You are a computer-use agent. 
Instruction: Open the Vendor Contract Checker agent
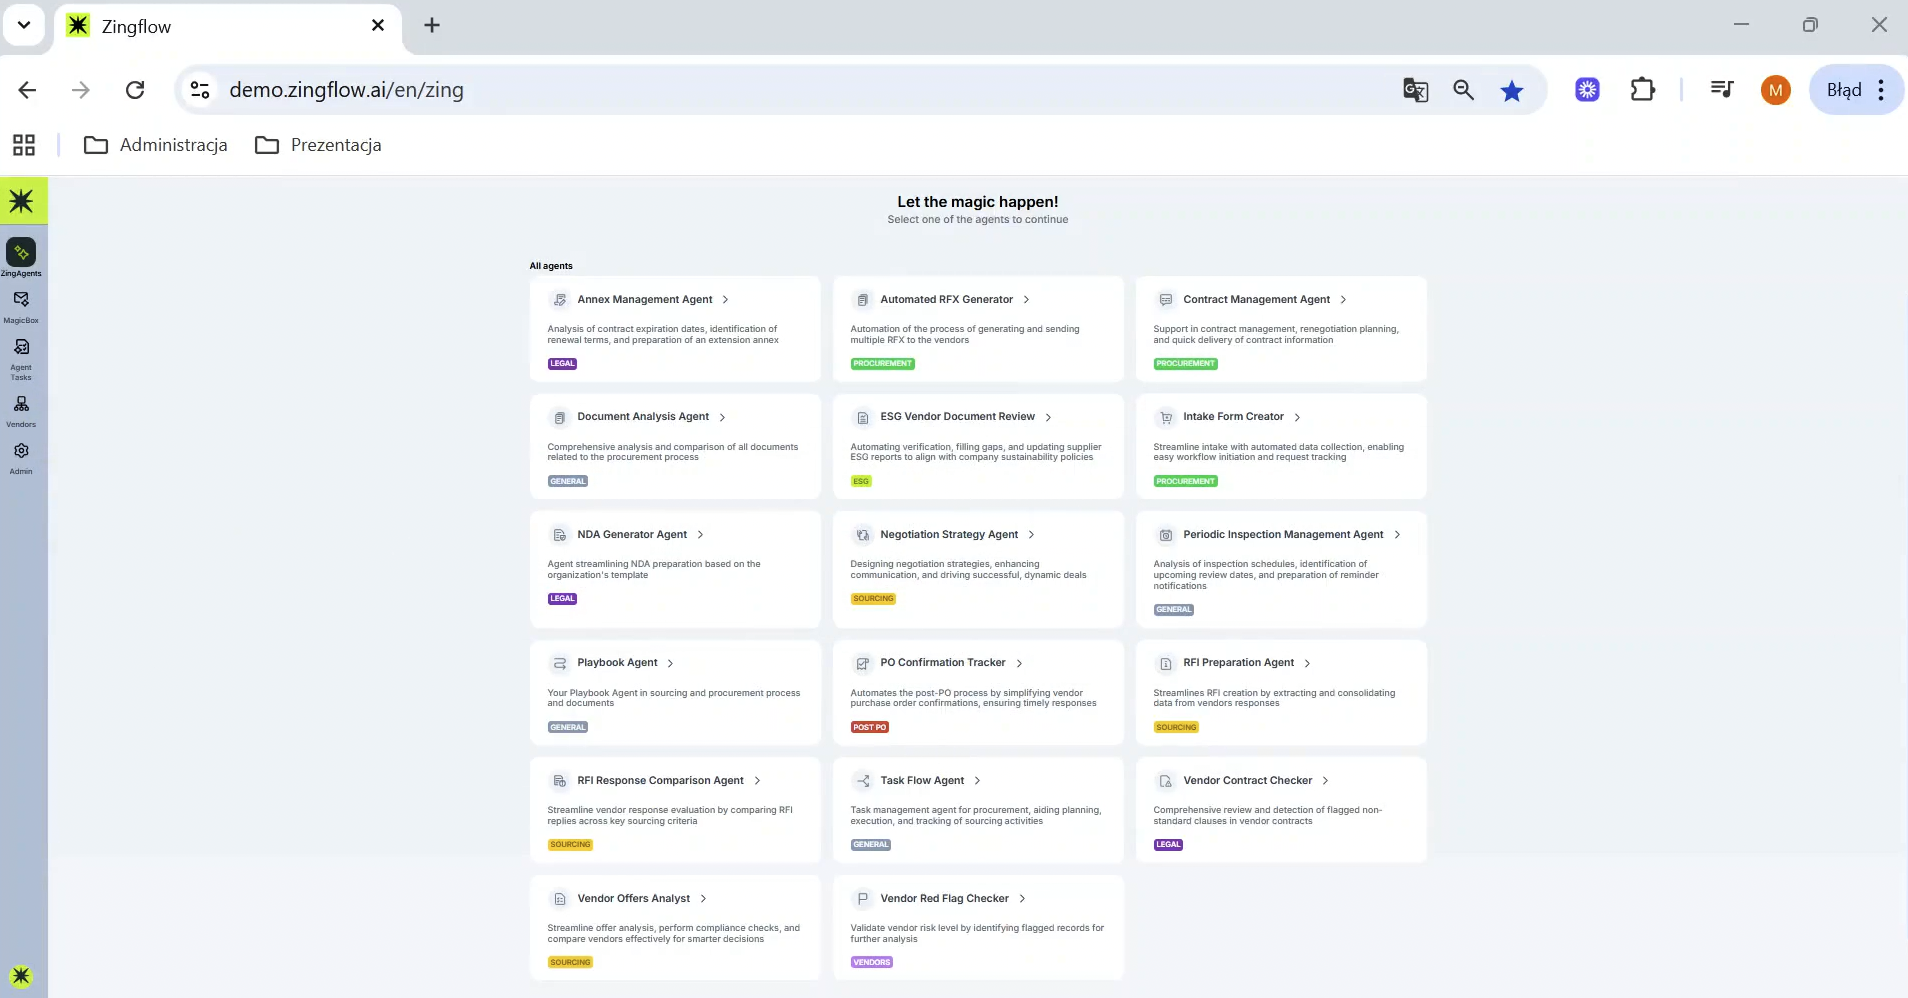1247,781
